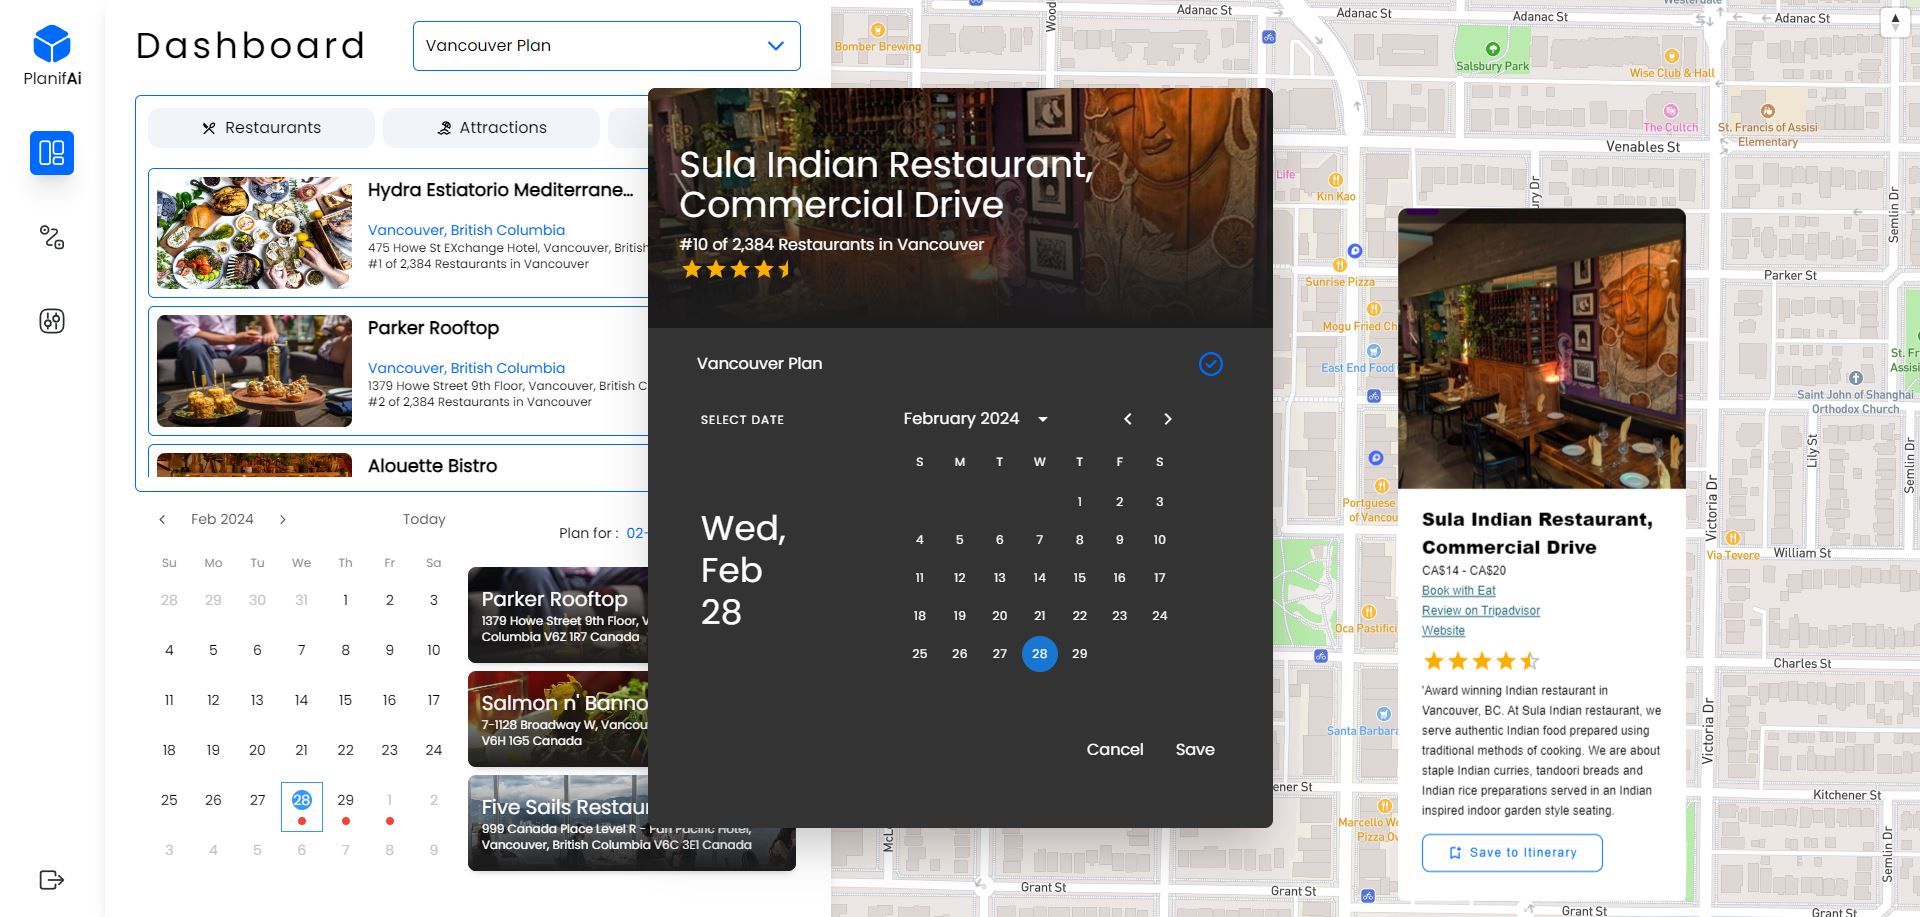Click Sunrise Pizza pin on map
The image size is (1920, 917).
(x=1340, y=266)
